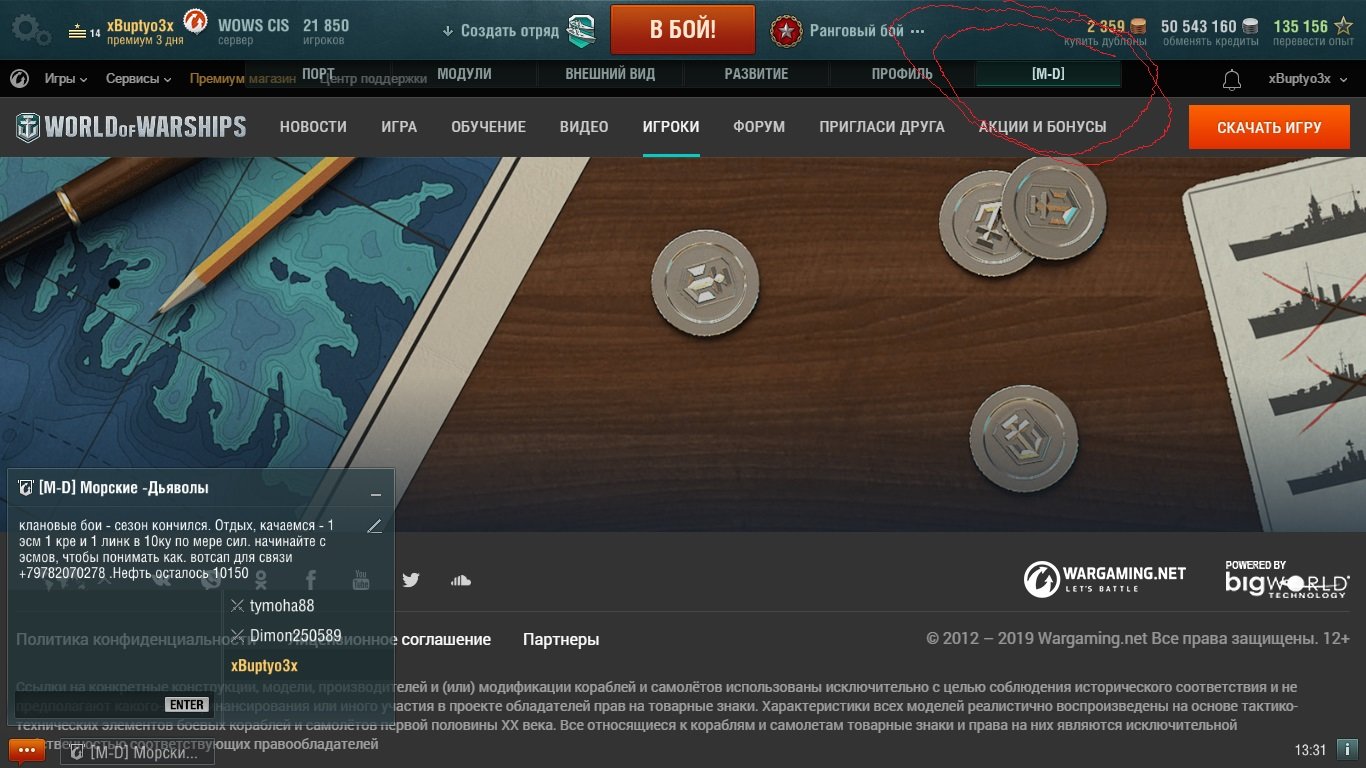Click the pencil icon to edit clan message
The image size is (1366, 768).
pos(375,526)
